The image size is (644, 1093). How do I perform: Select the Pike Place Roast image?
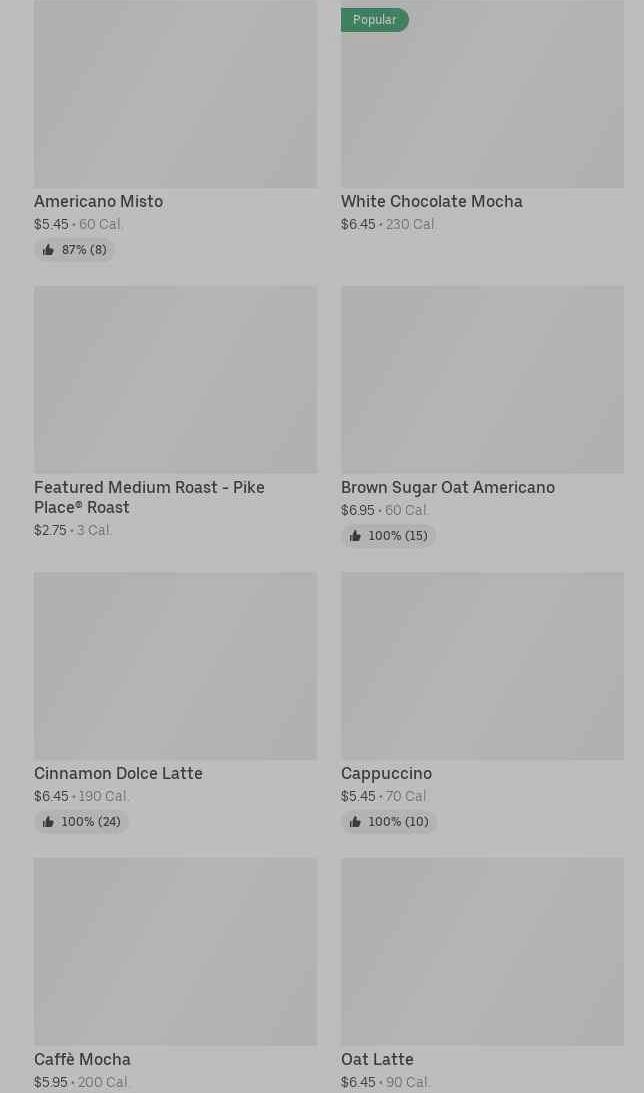pyautogui.click(x=175, y=379)
